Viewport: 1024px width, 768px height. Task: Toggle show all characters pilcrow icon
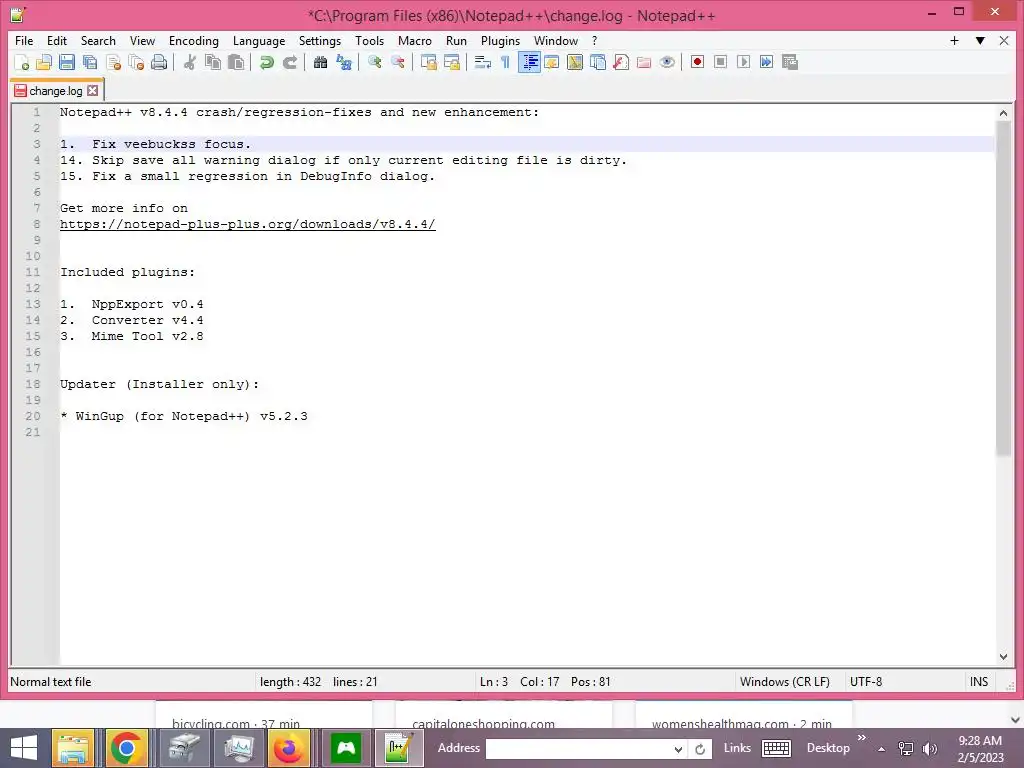click(505, 62)
